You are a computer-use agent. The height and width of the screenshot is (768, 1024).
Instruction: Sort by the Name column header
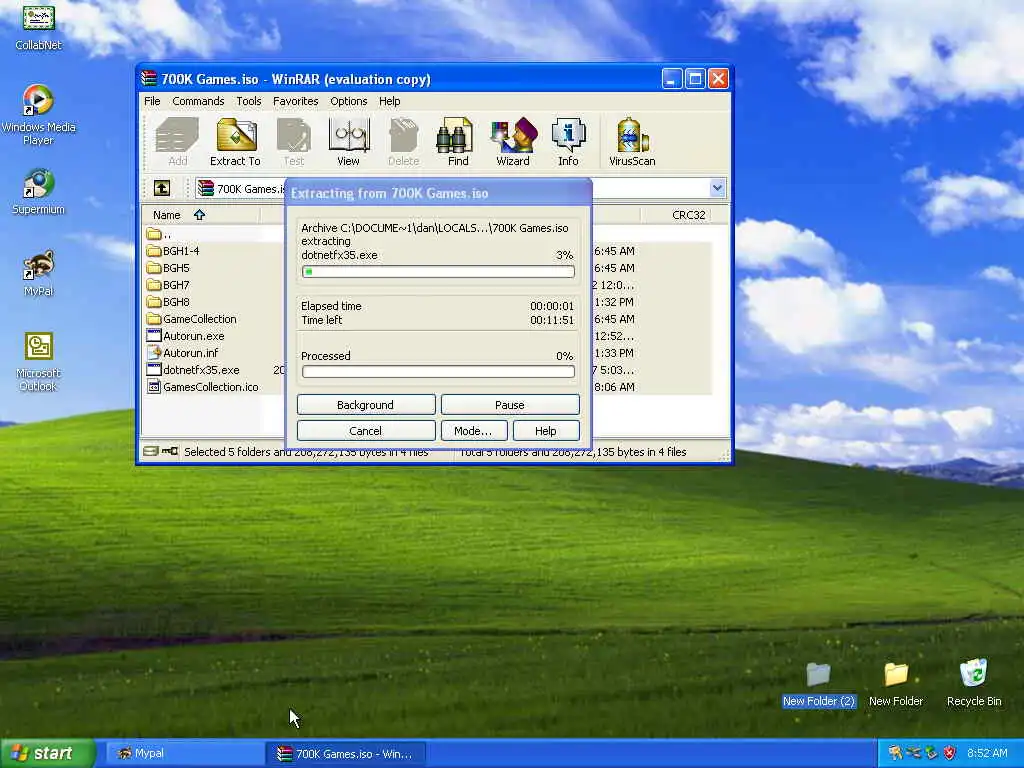point(200,215)
